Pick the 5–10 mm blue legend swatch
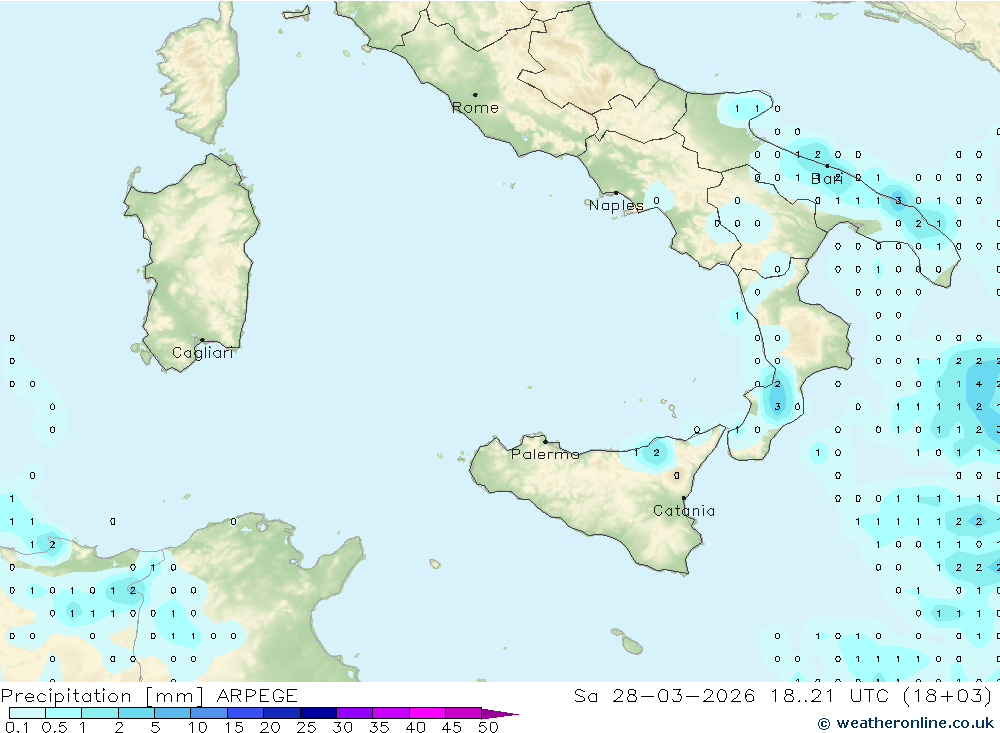The width and height of the screenshot is (1000, 733). [172, 713]
